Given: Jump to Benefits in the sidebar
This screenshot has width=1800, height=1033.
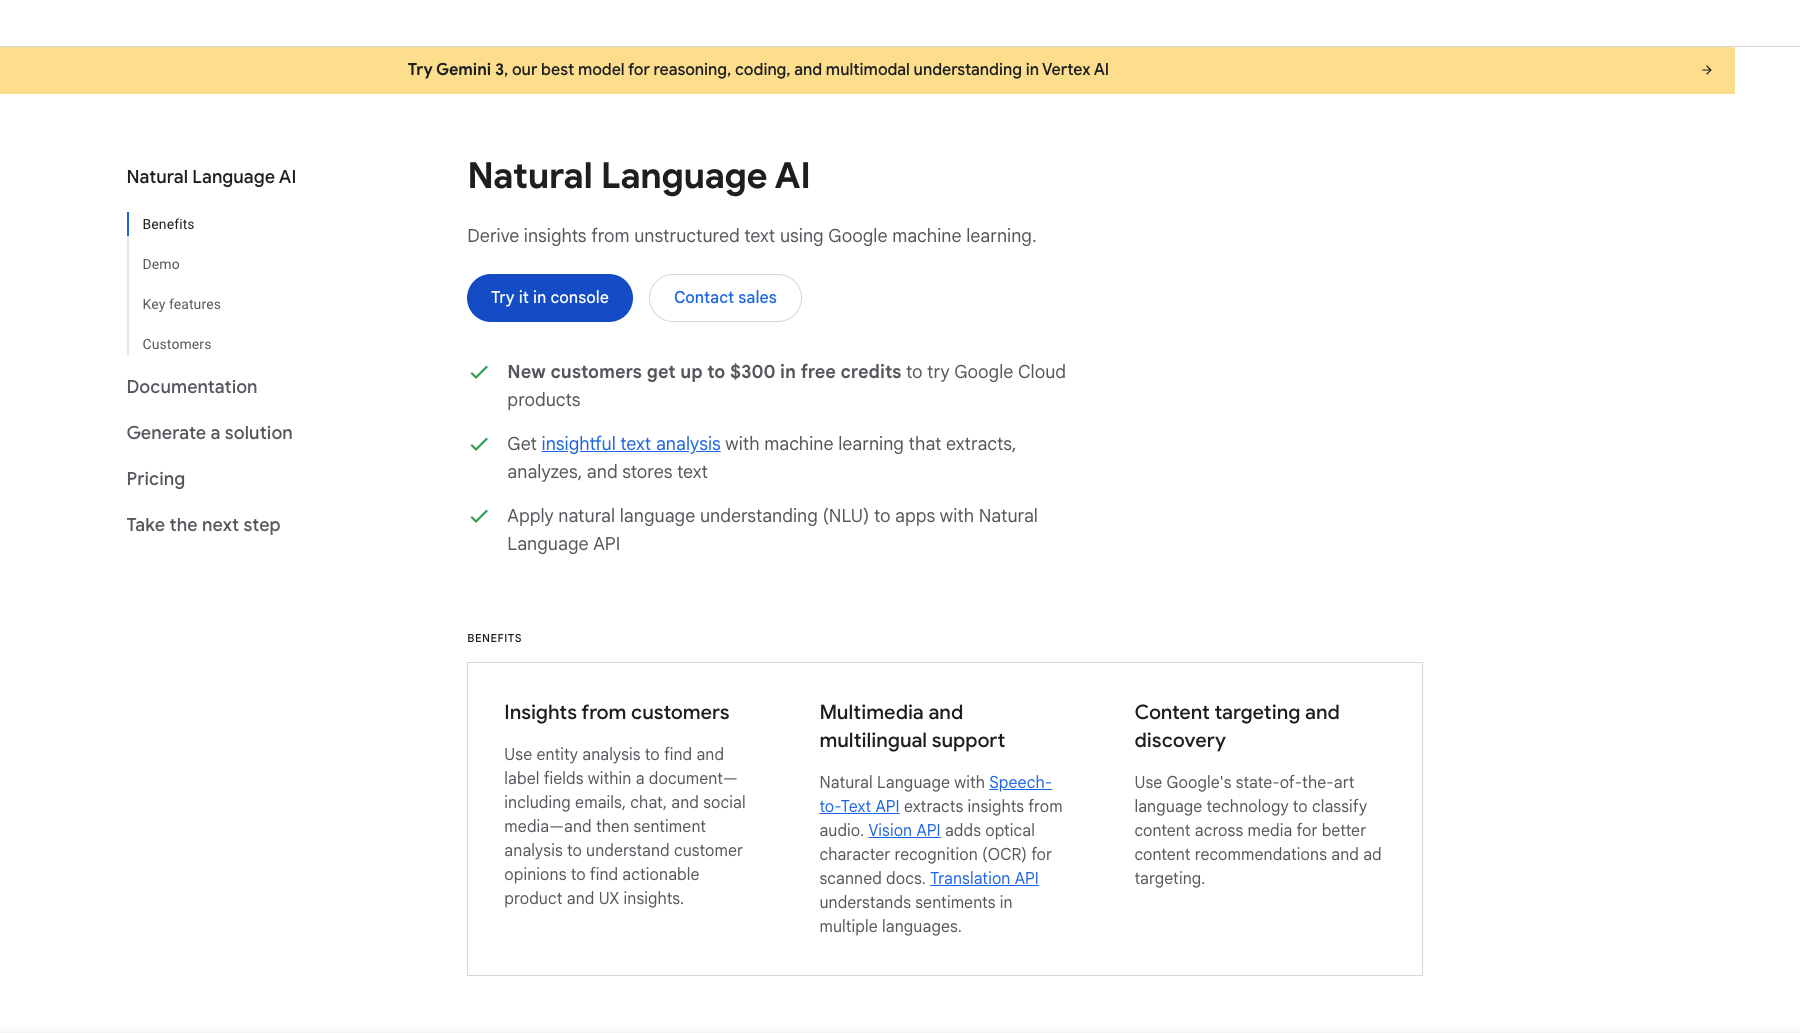Looking at the screenshot, I should [x=168, y=224].
